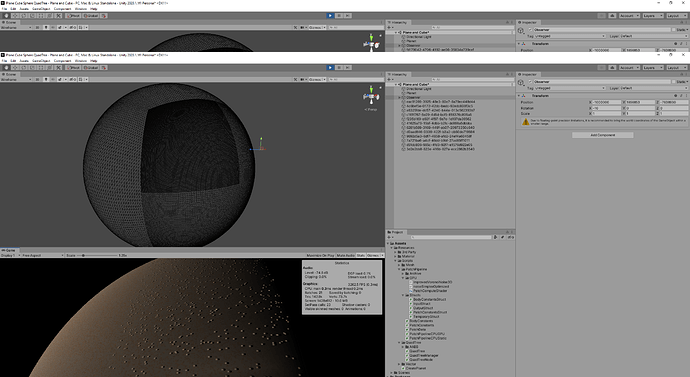690x377 pixels.
Task: Open the Tag dropdown in front Inspector
Action: (570, 88)
